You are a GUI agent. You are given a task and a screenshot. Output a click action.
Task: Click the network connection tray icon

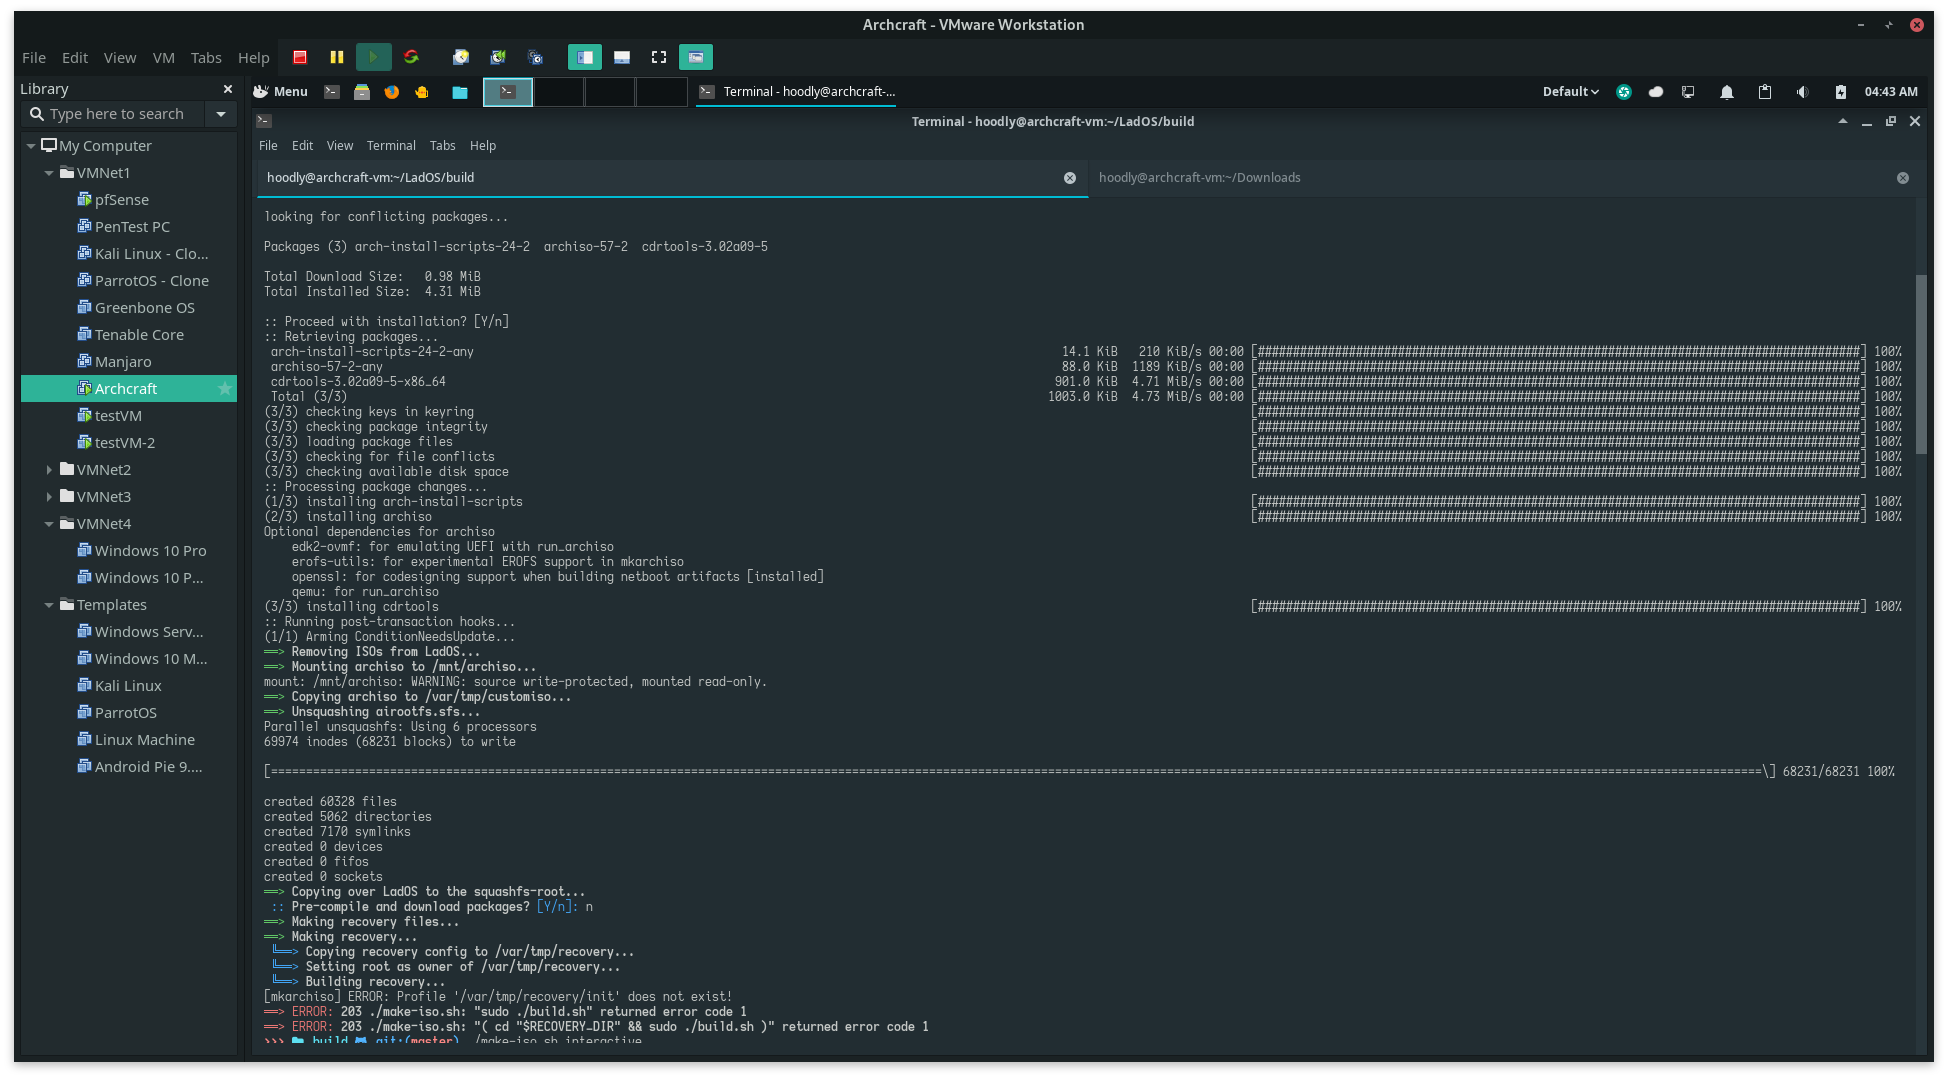(1689, 92)
